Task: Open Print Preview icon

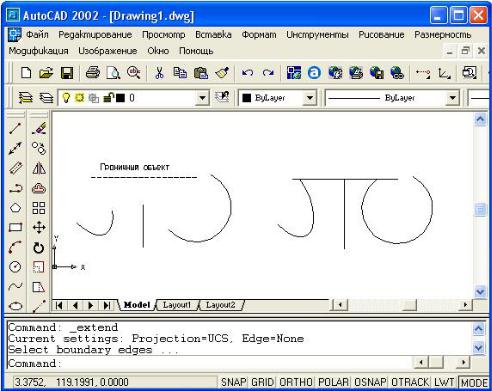Action: click(x=113, y=73)
